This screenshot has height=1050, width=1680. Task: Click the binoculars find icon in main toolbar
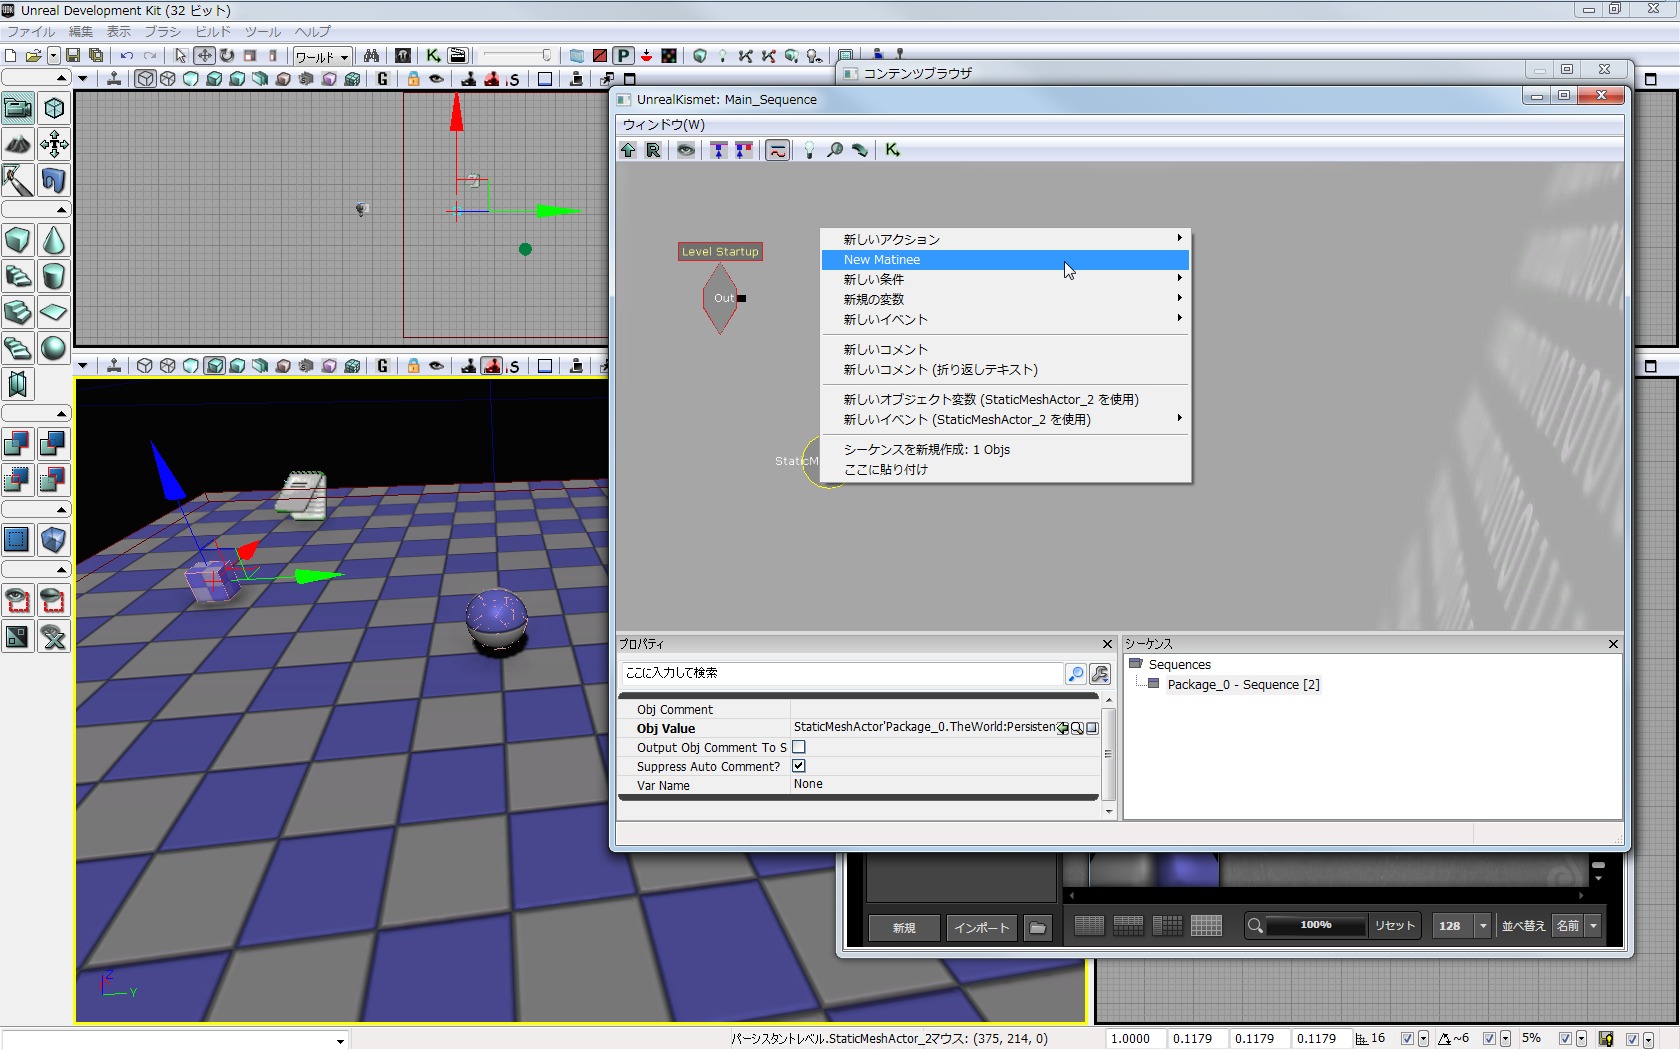[x=371, y=56]
